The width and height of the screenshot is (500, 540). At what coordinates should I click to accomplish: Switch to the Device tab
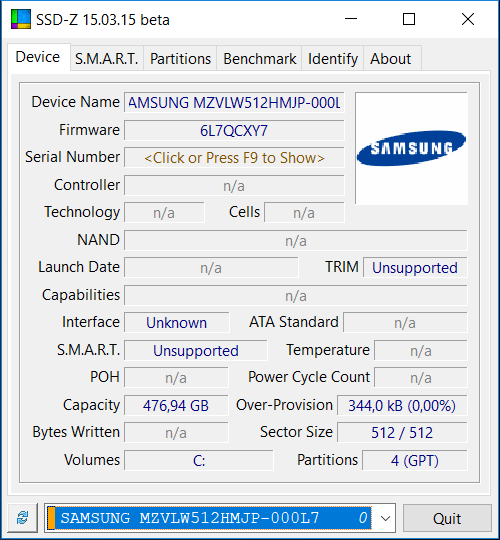tap(38, 57)
